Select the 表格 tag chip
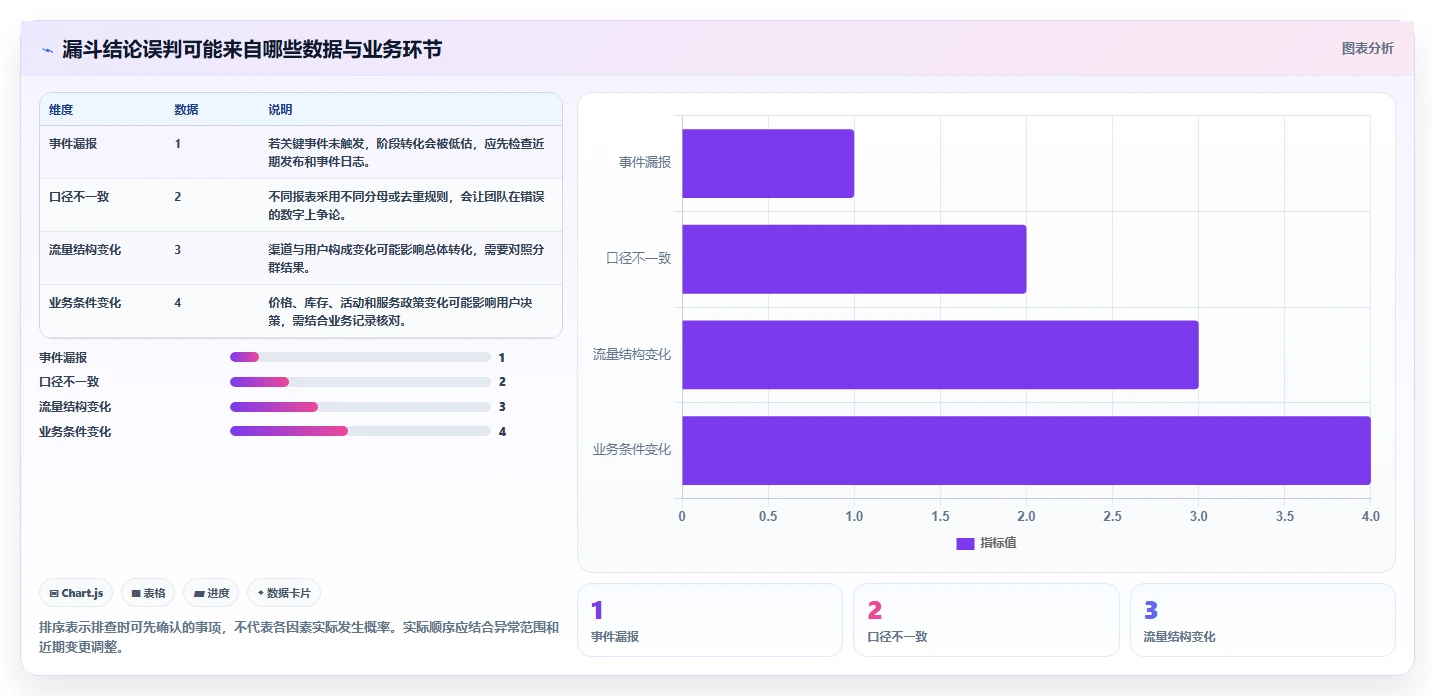This screenshot has width=1435, height=696. (148, 593)
